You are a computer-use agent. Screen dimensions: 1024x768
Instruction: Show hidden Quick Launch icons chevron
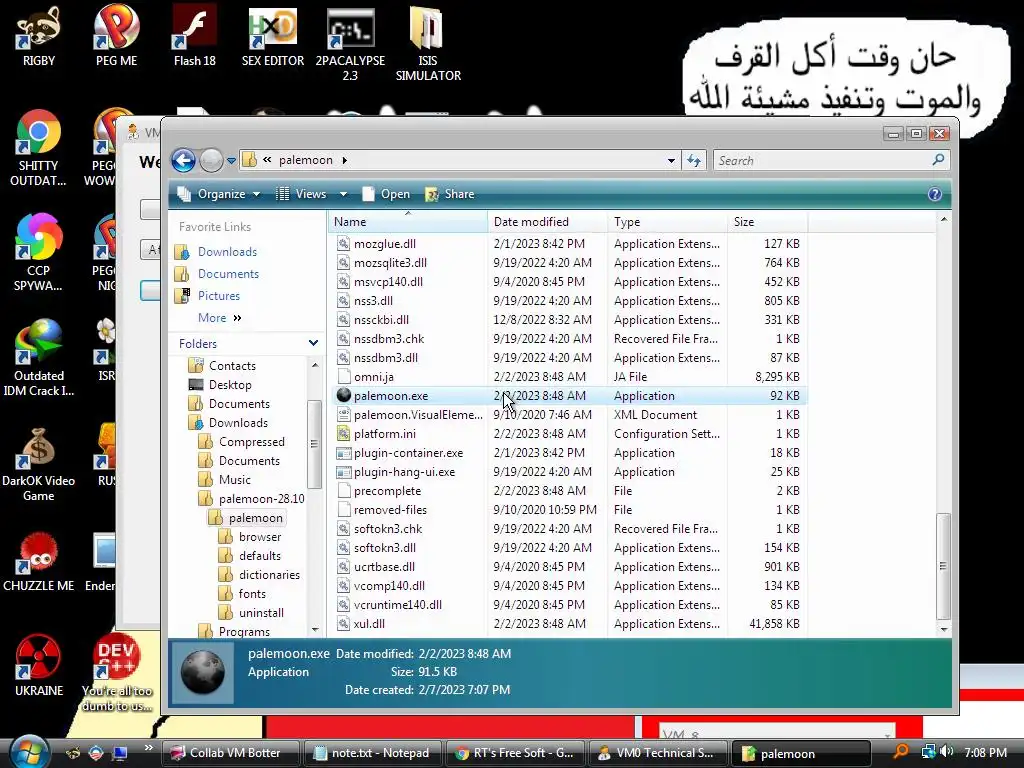click(x=148, y=748)
